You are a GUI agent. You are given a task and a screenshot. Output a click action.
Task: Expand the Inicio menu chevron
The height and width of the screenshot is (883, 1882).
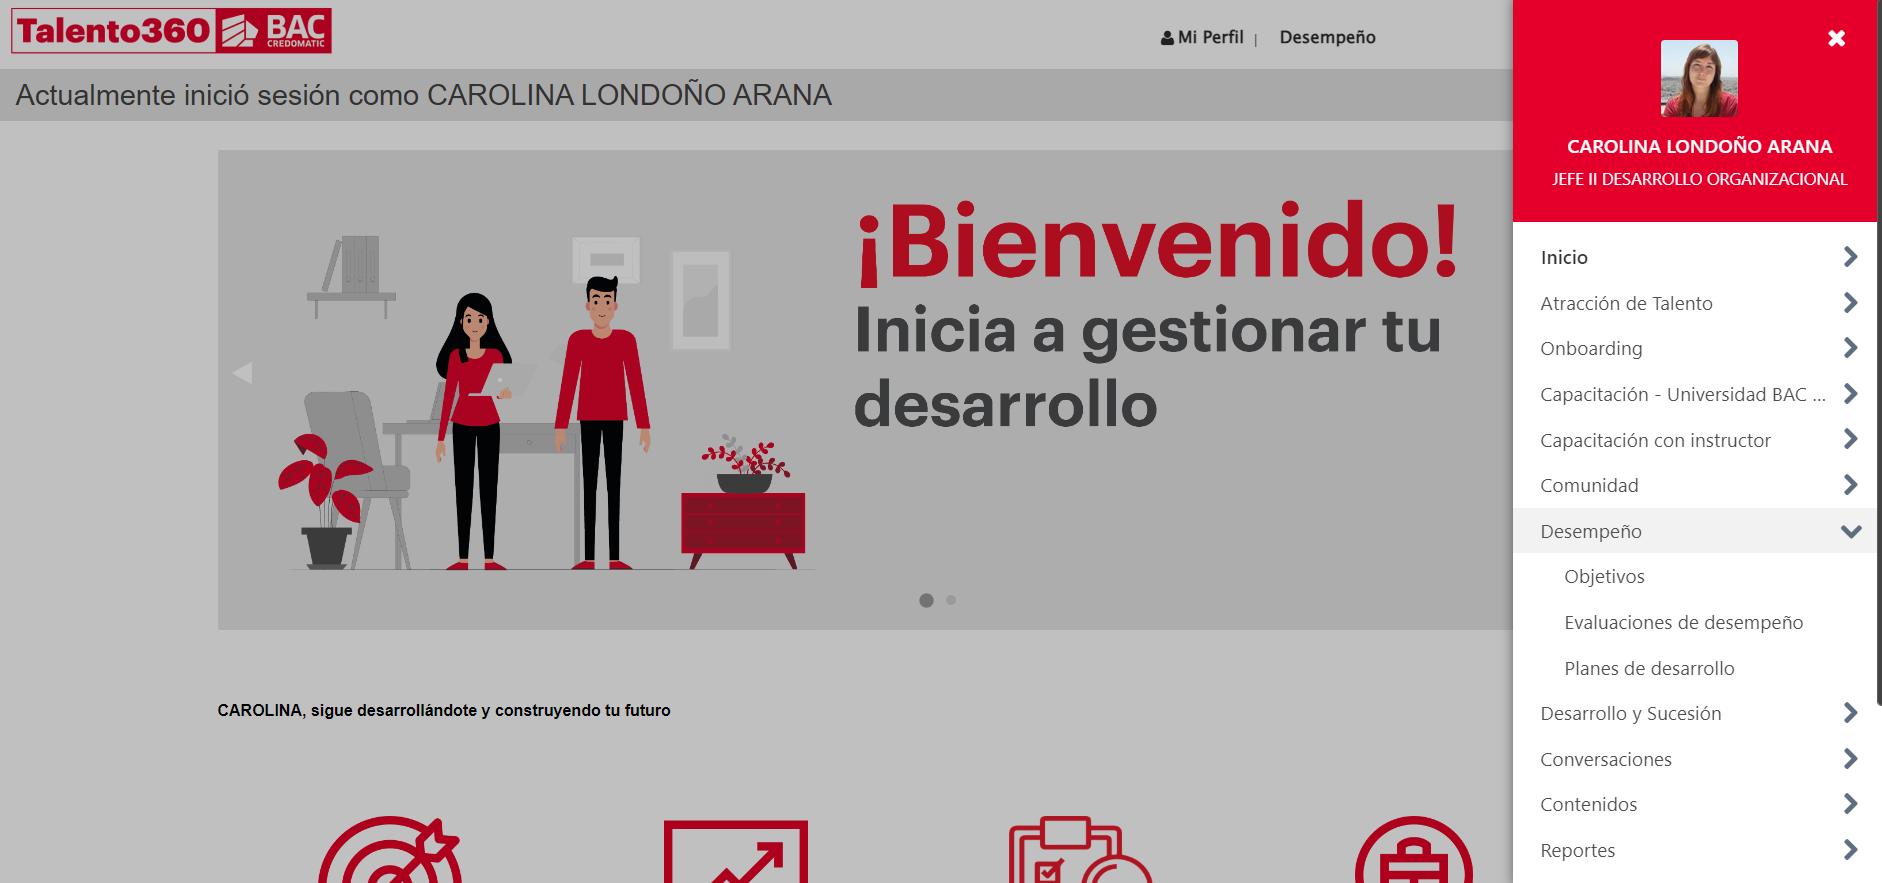[1850, 257]
